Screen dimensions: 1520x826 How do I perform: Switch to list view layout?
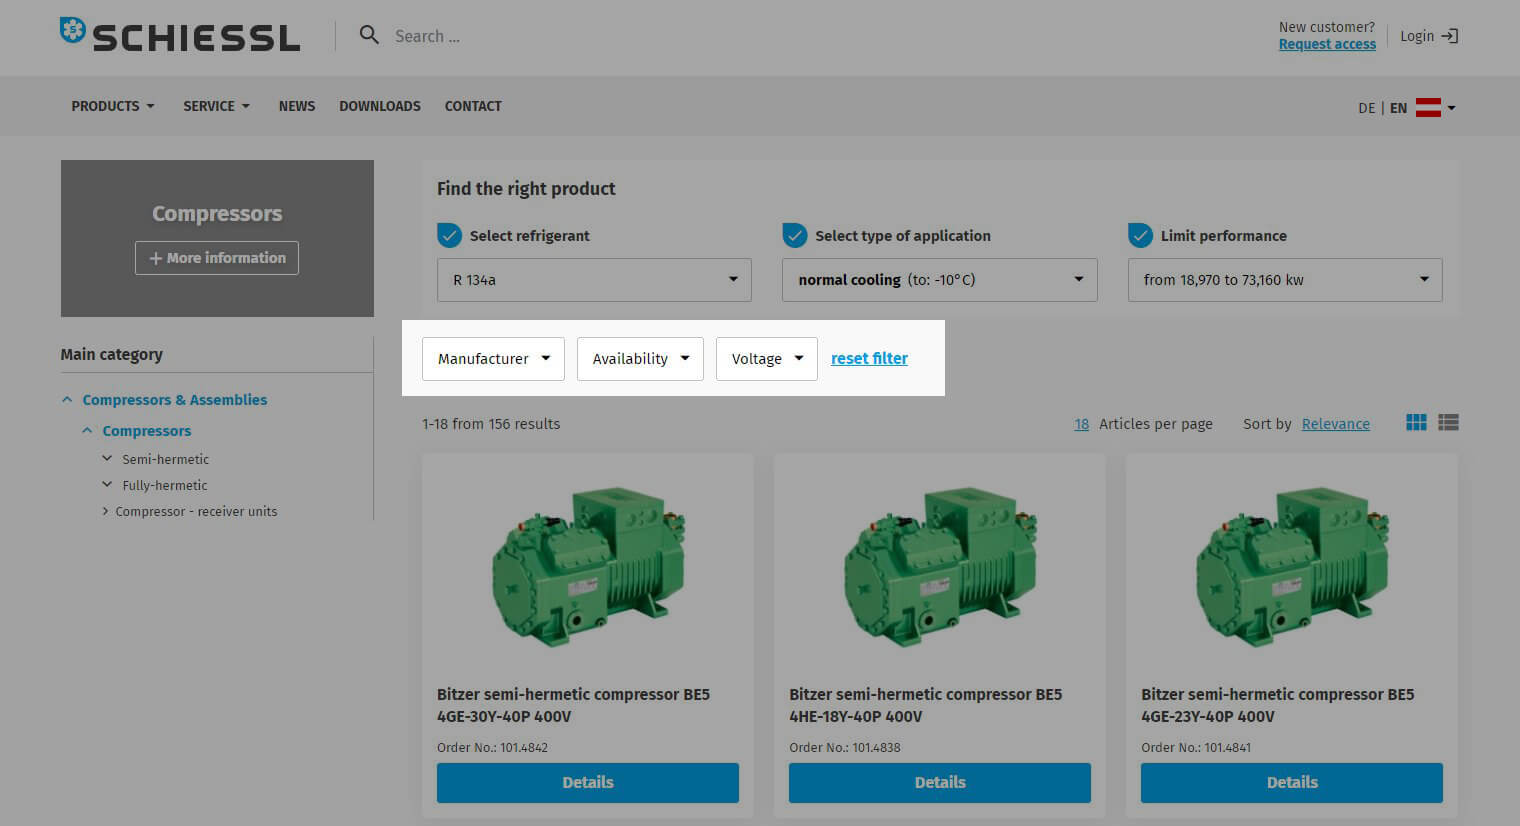pos(1448,423)
